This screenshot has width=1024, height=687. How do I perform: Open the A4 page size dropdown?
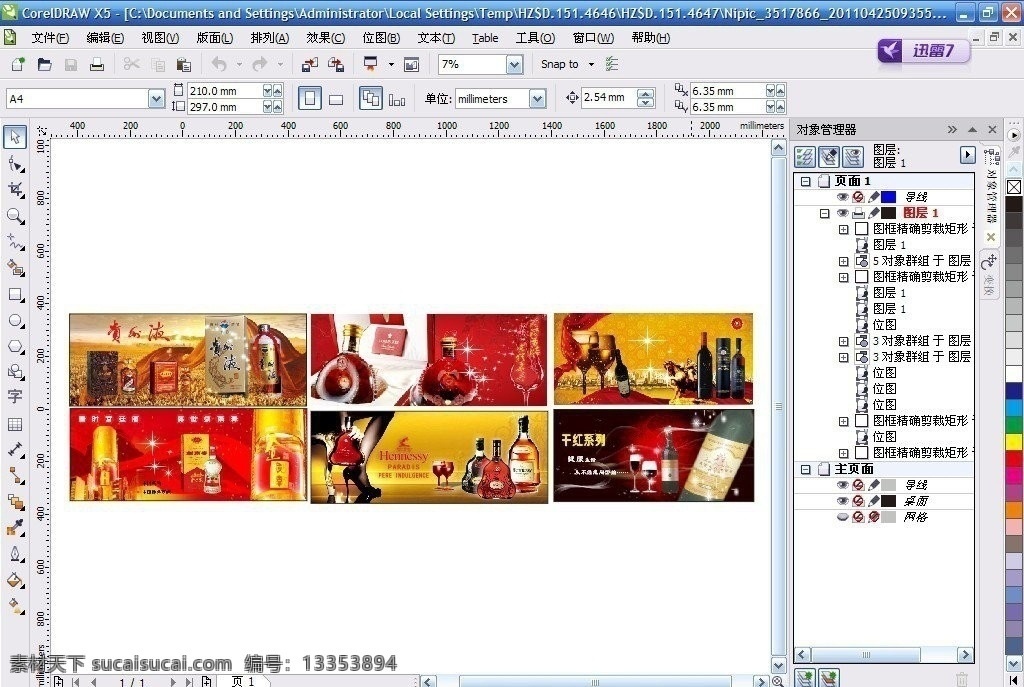(156, 99)
